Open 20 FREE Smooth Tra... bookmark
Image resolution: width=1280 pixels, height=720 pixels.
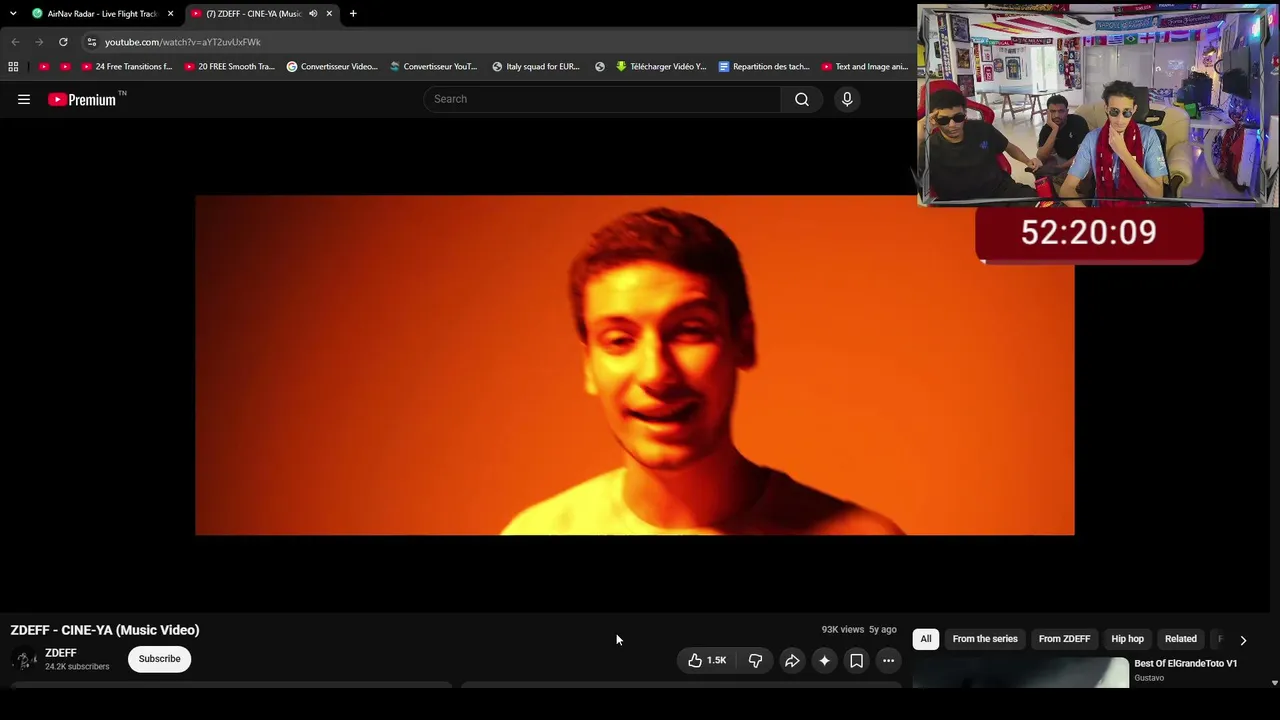[229, 67]
